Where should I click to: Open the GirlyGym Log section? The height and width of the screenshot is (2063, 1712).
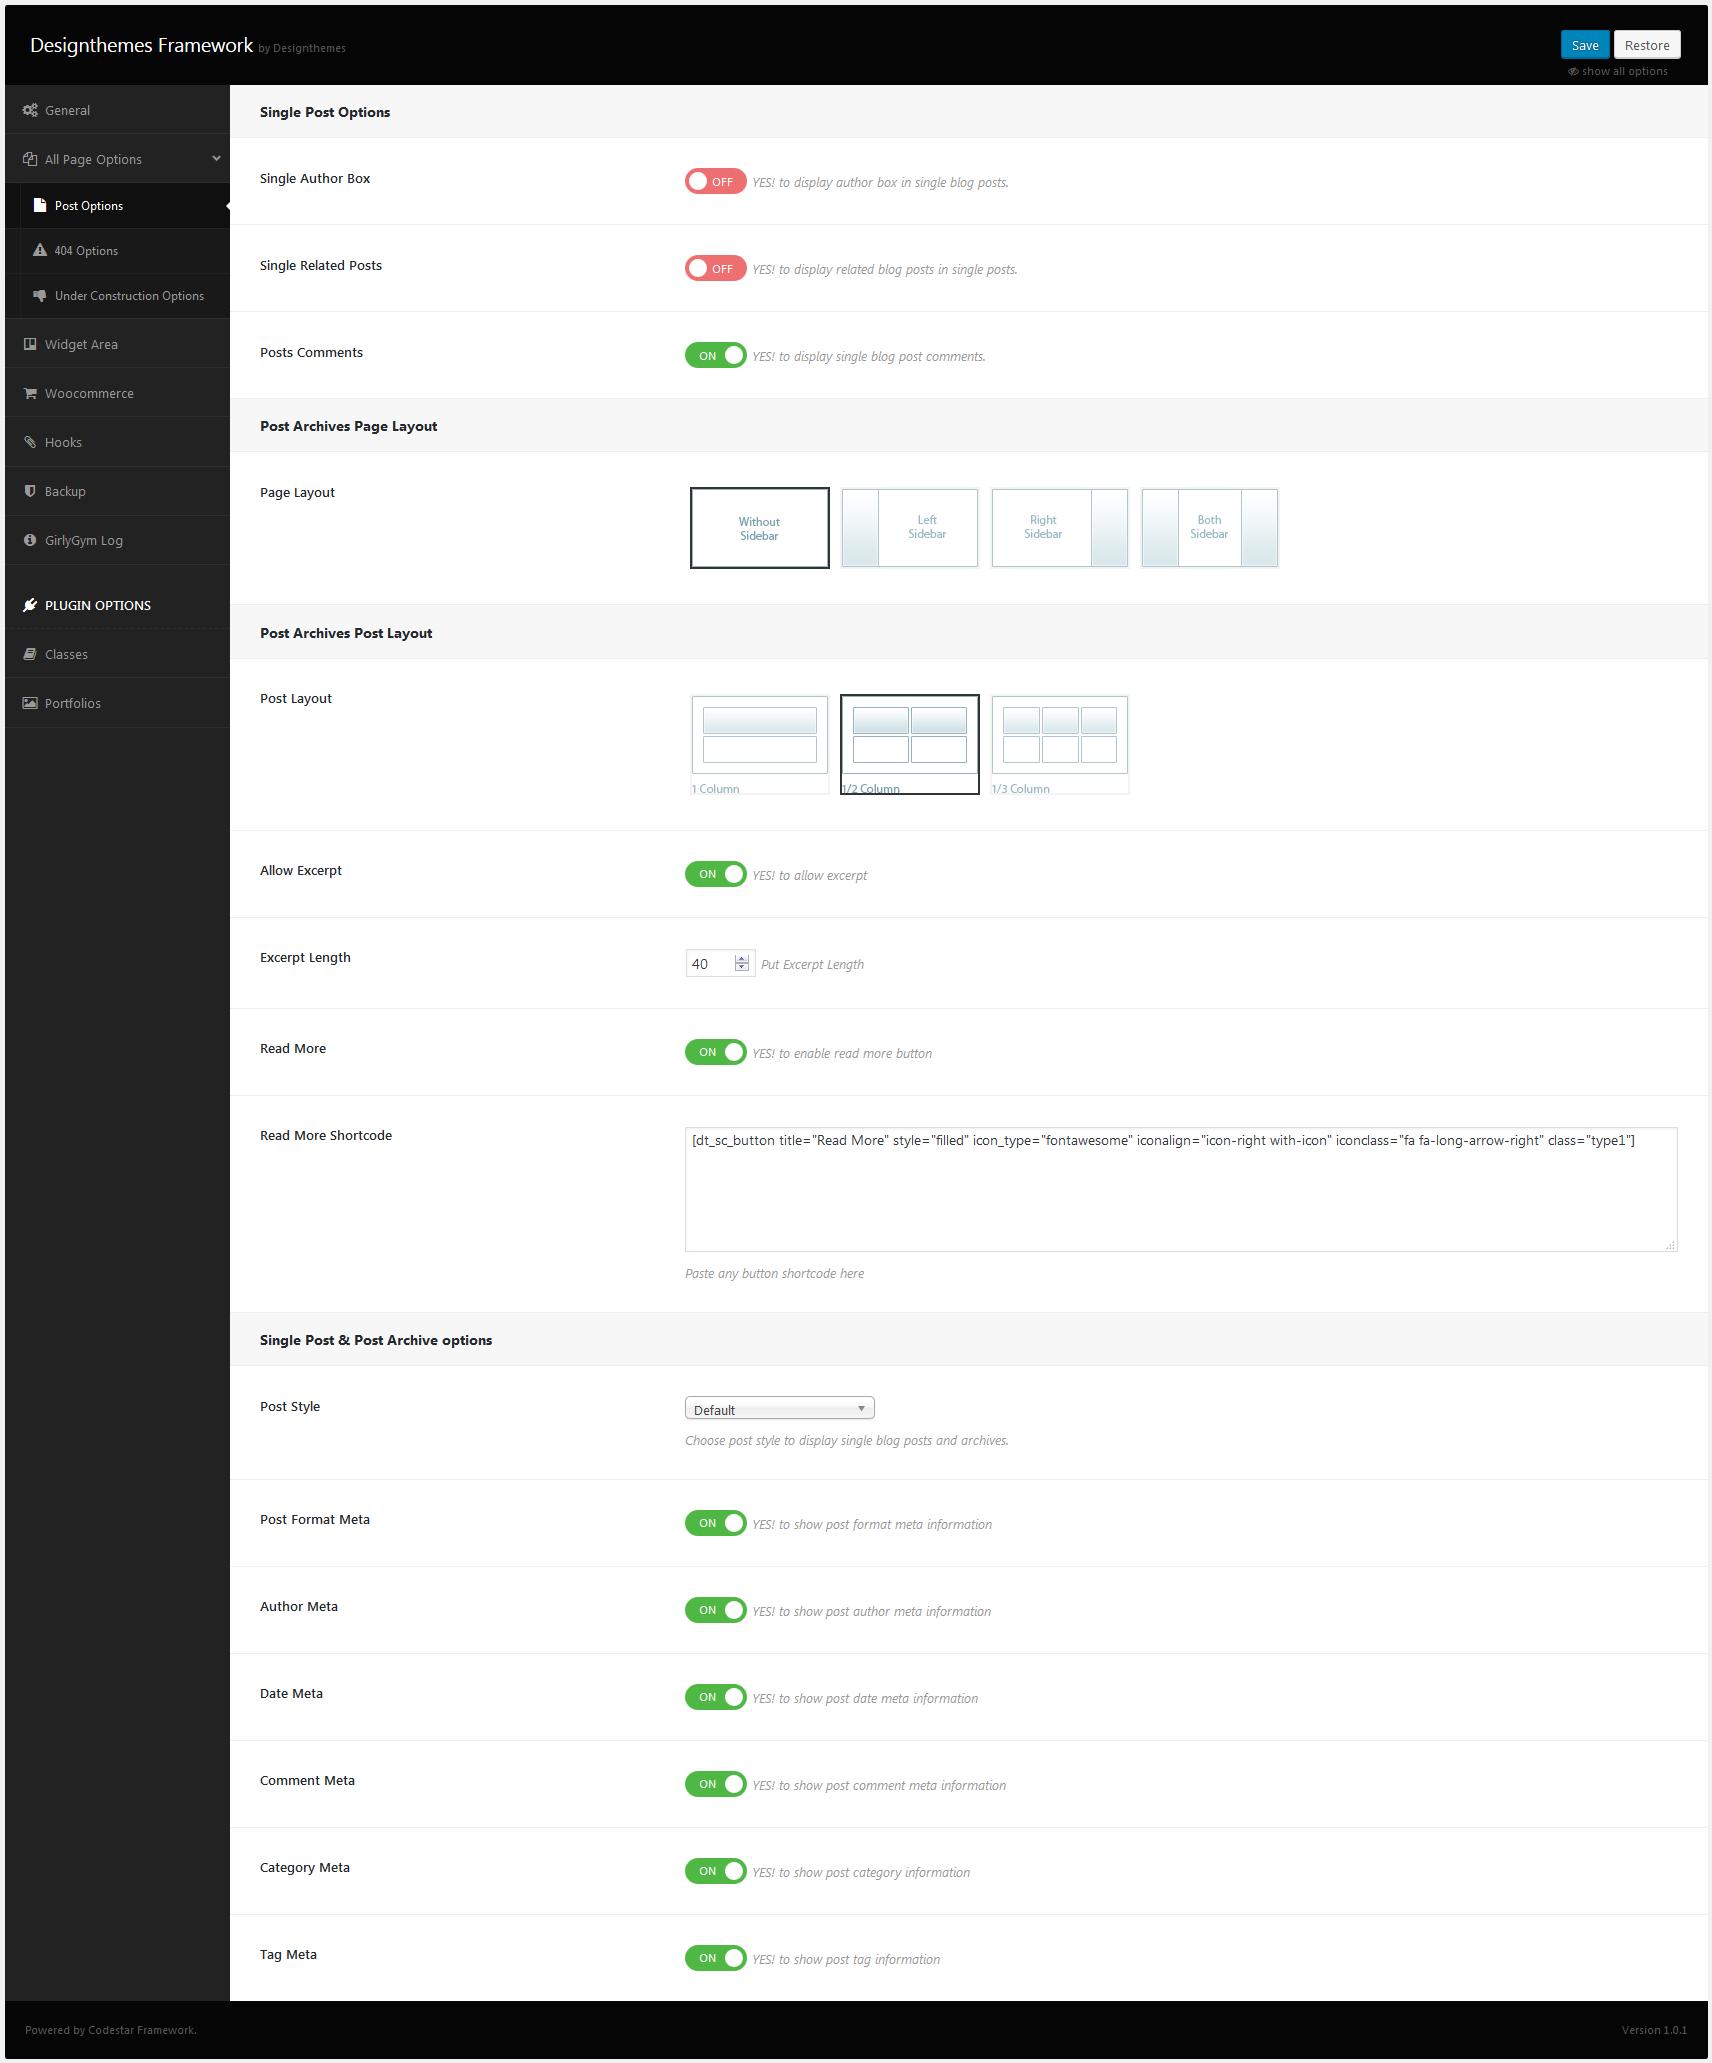tap(117, 540)
